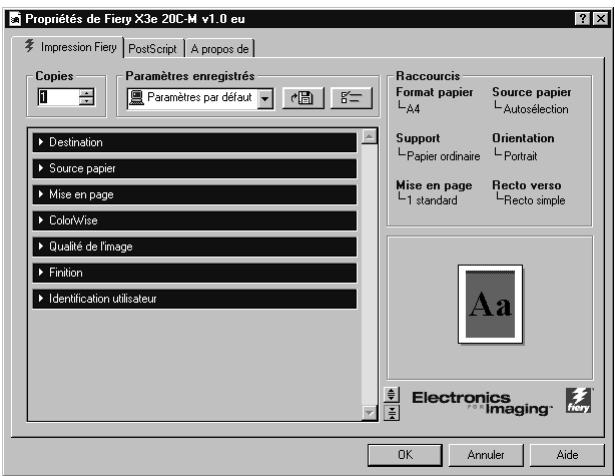Screen dimensions: 615x476
Task: Click the Electronics for Imaging logo
Action: pyautogui.click(x=482, y=403)
